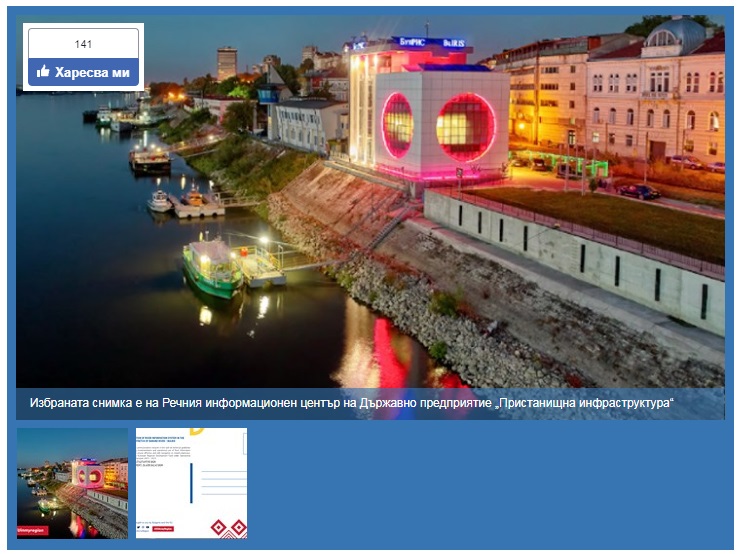Click the photo caption text about Речния информационен център
This screenshot has width=741, height=554.
click(352, 403)
